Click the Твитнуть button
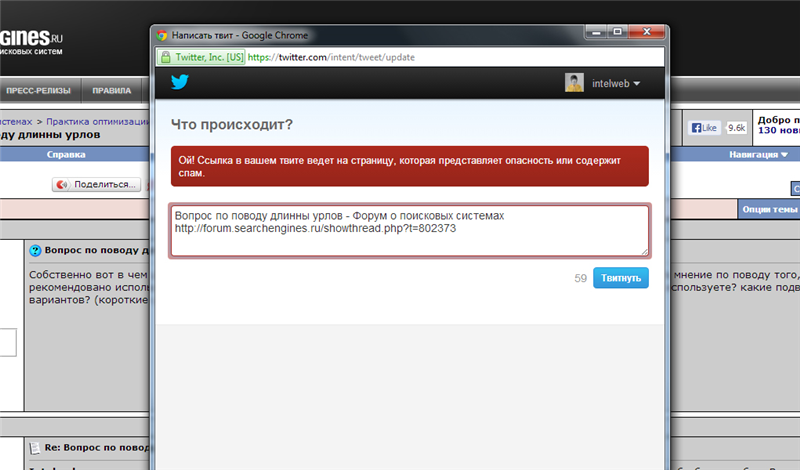This screenshot has width=800, height=470. [620, 278]
